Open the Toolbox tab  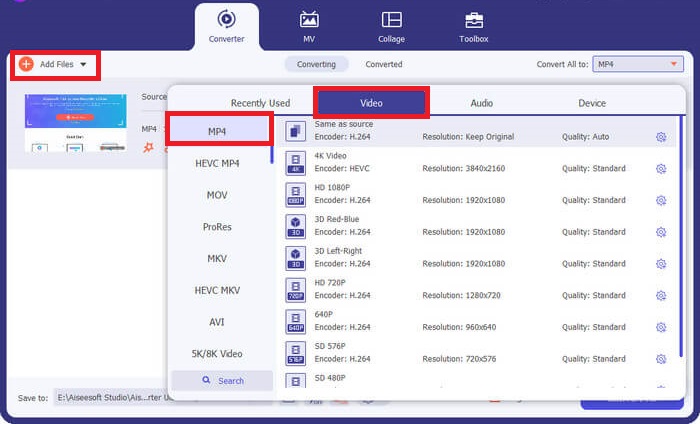click(474, 27)
